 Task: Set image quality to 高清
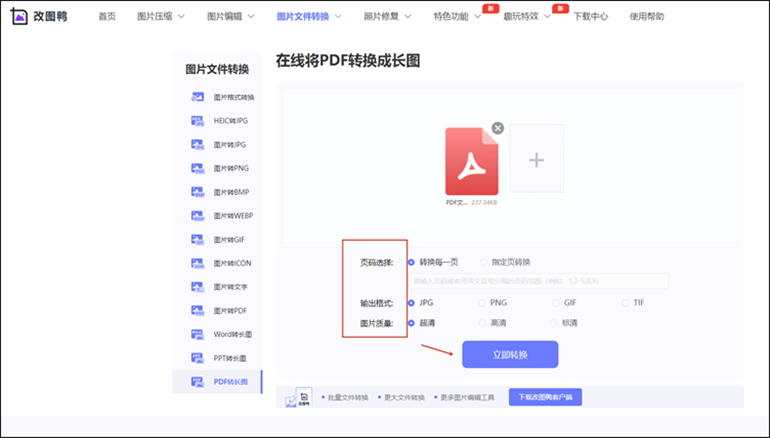tap(483, 323)
